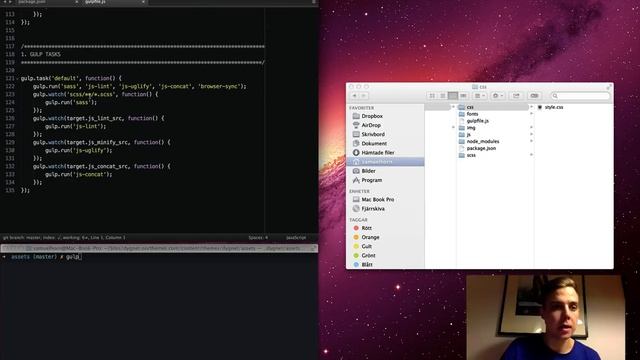This screenshot has width=640, height=360.
Task: Go forward in Finder window
Action: pos(364,96)
